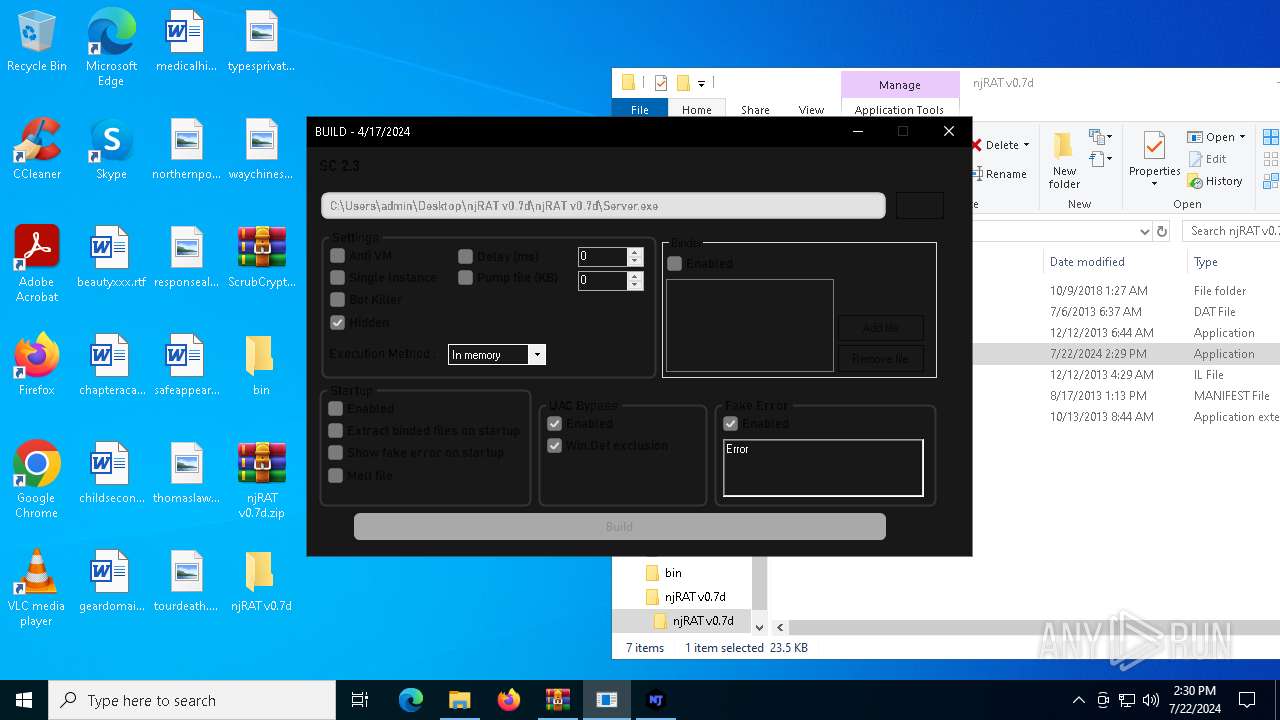Screen dimensions: 1280x720
Task: Open the Application Tools tab
Action: click(899, 110)
